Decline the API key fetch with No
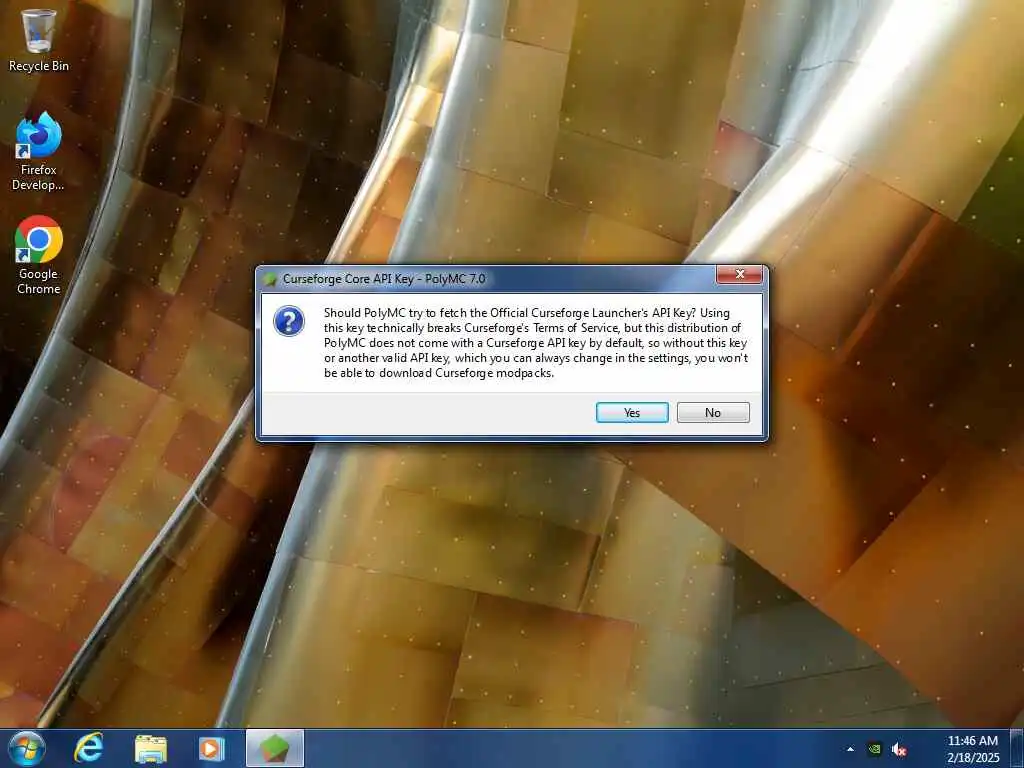 (712, 413)
